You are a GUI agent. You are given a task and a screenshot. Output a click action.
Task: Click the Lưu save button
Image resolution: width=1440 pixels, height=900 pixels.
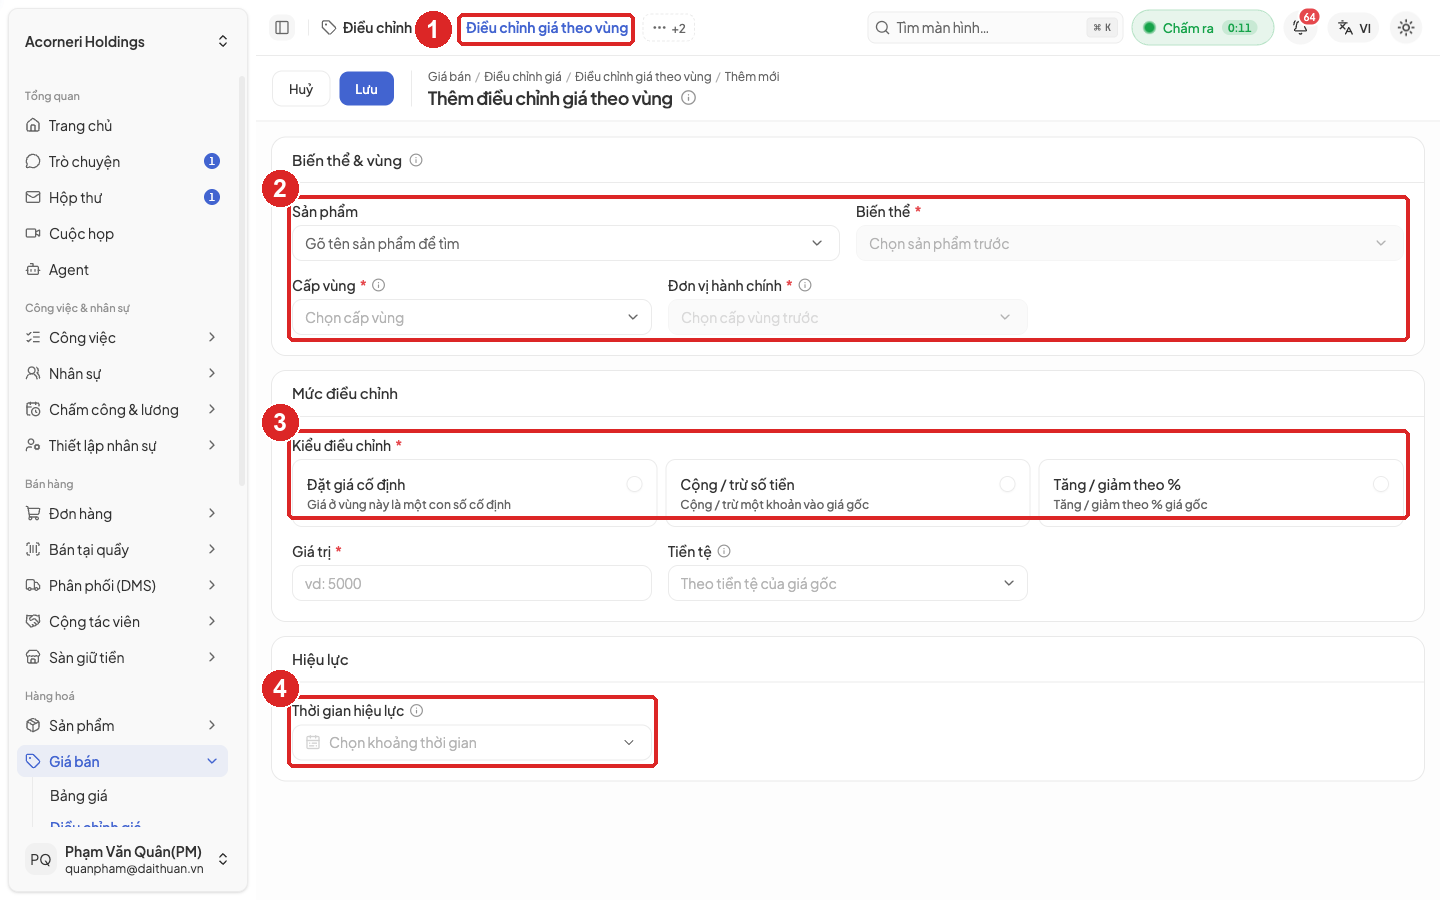tap(366, 89)
